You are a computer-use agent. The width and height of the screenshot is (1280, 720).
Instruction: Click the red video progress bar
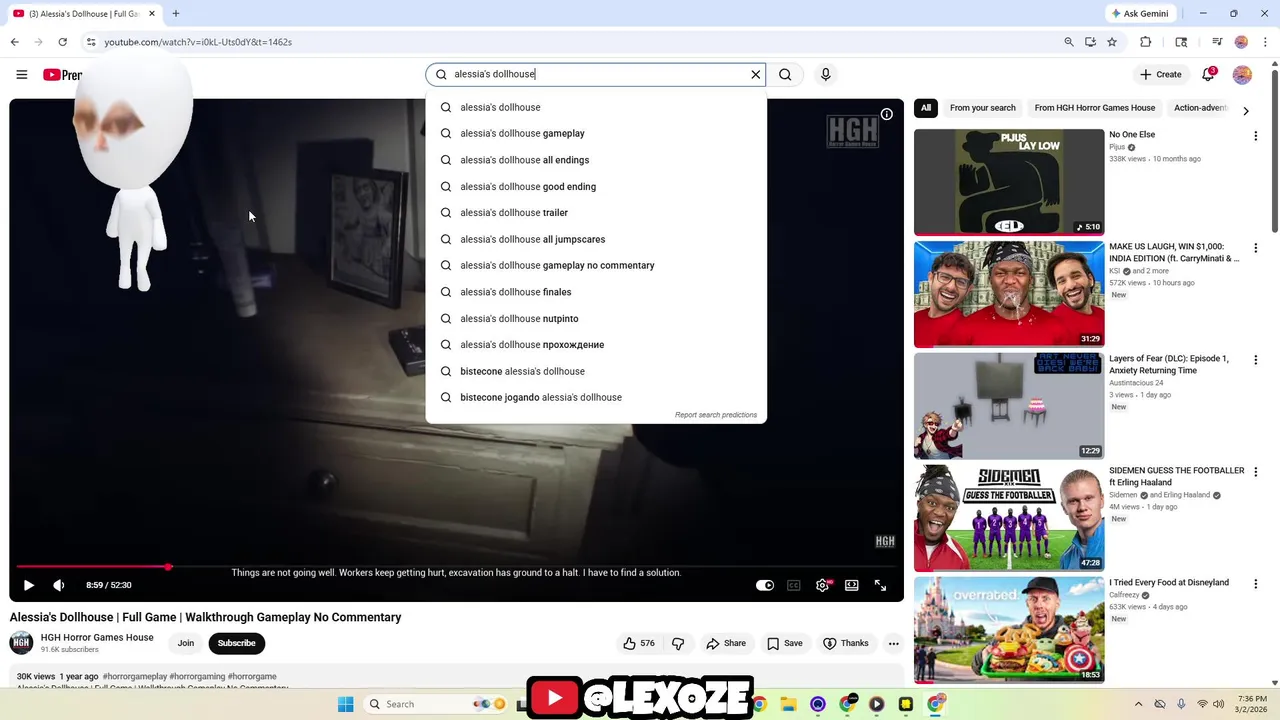click(x=92, y=567)
